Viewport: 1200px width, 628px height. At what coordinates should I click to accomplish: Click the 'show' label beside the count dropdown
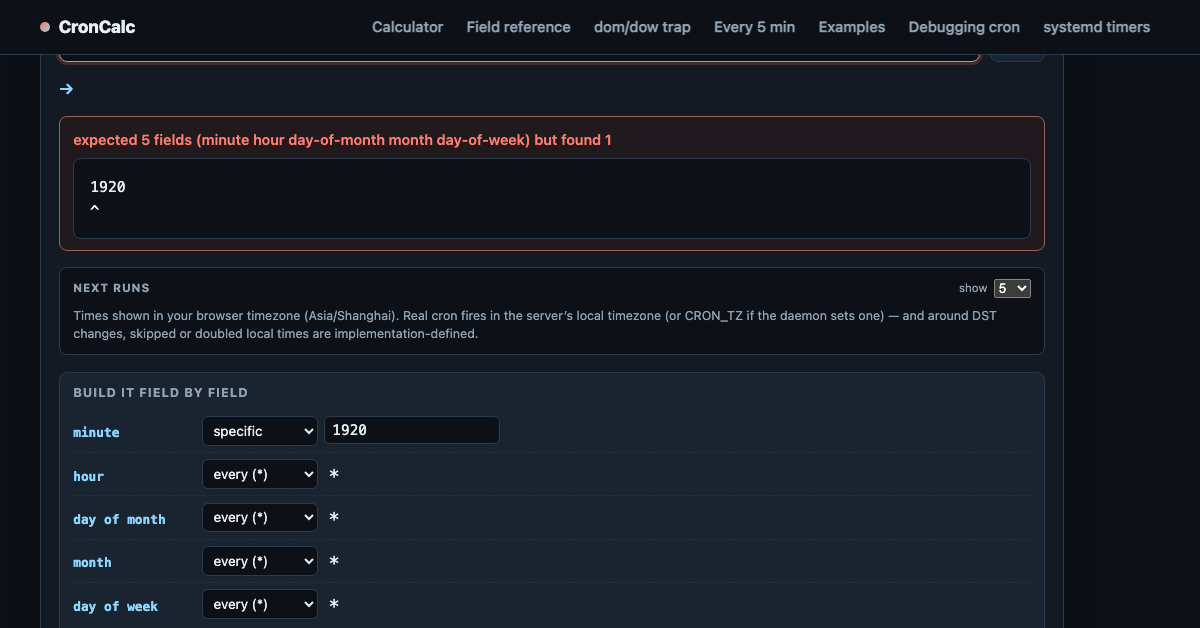[973, 288]
